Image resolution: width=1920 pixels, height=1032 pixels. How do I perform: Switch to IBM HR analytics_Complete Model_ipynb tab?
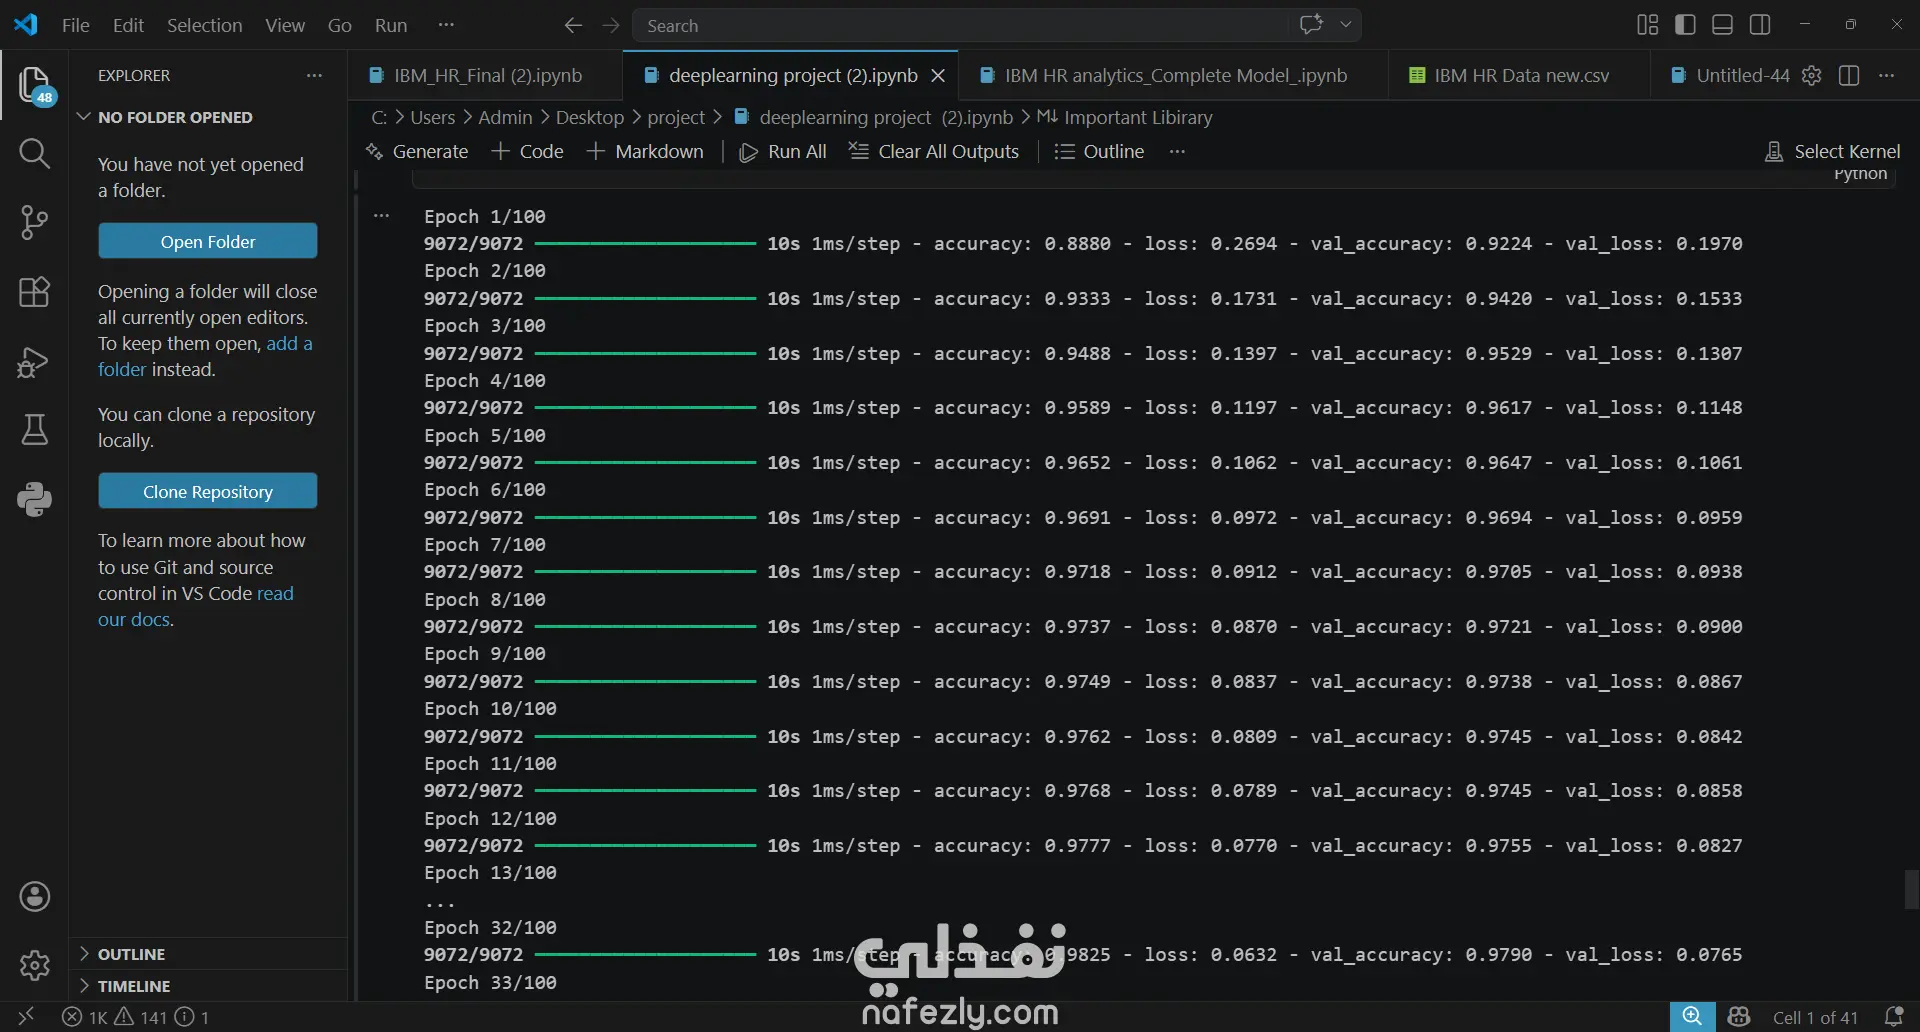(x=1173, y=75)
